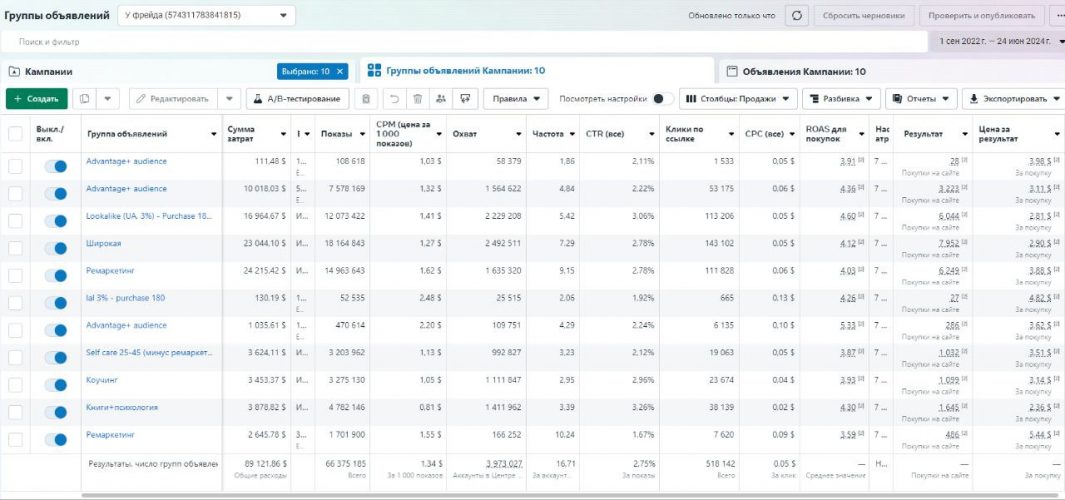1065x500 pixels.
Task: Toggle the 'Посмотреть настройки' switch
Action: coord(659,99)
